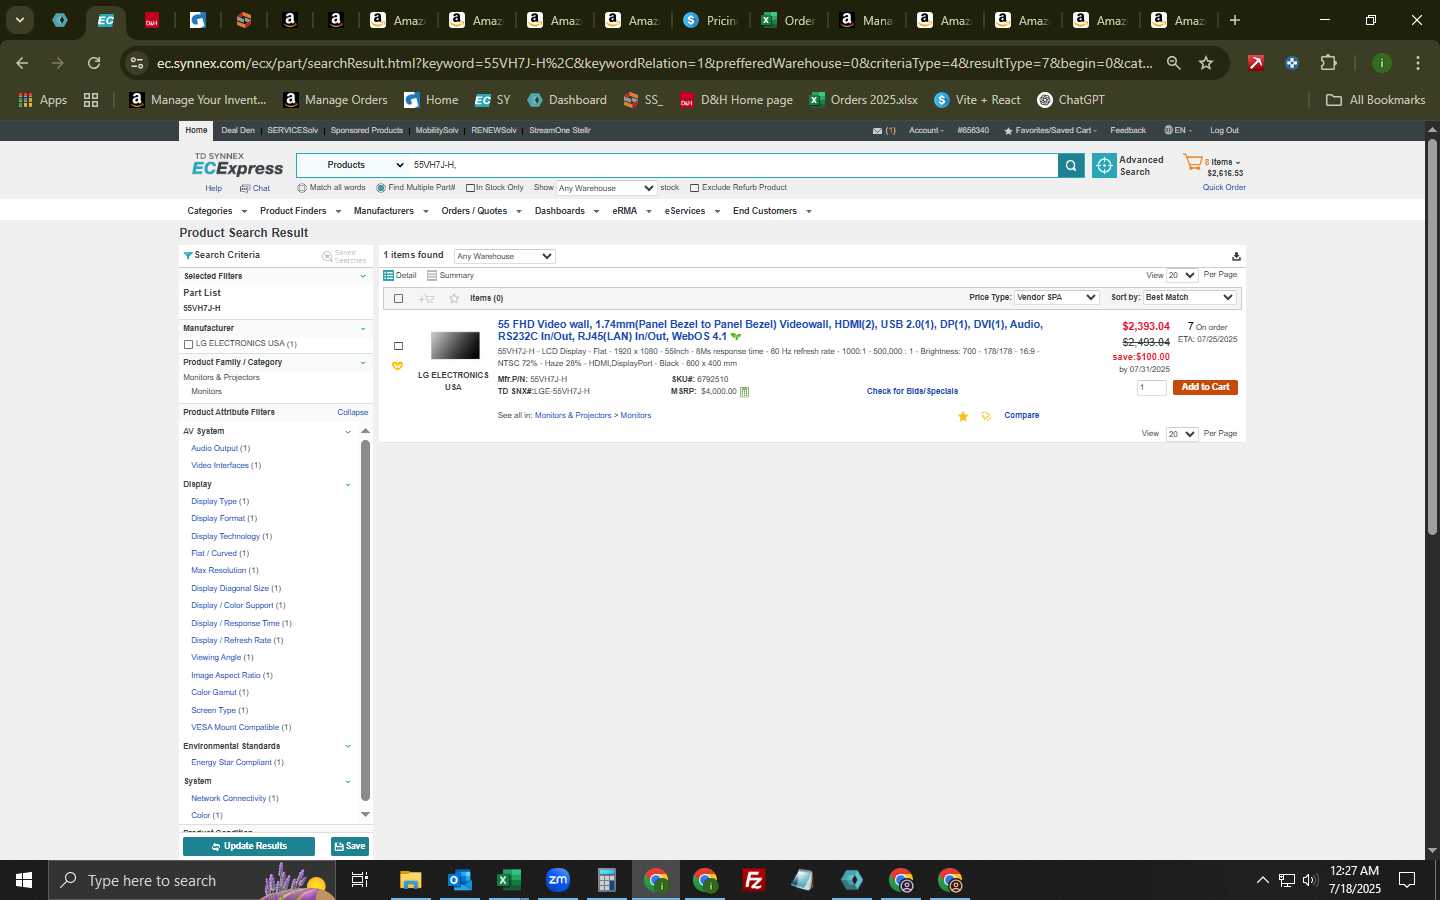Viewport: 1440px width, 900px height.
Task: Click the Summary view icon
Action: point(432,276)
